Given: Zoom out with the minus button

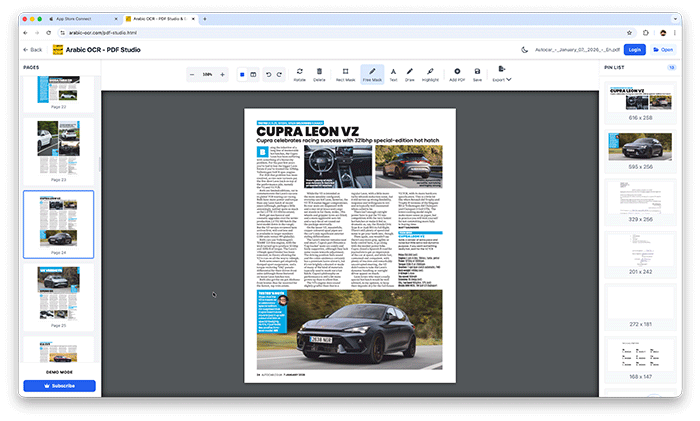Looking at the screenshot, I should tap(192, 75).
